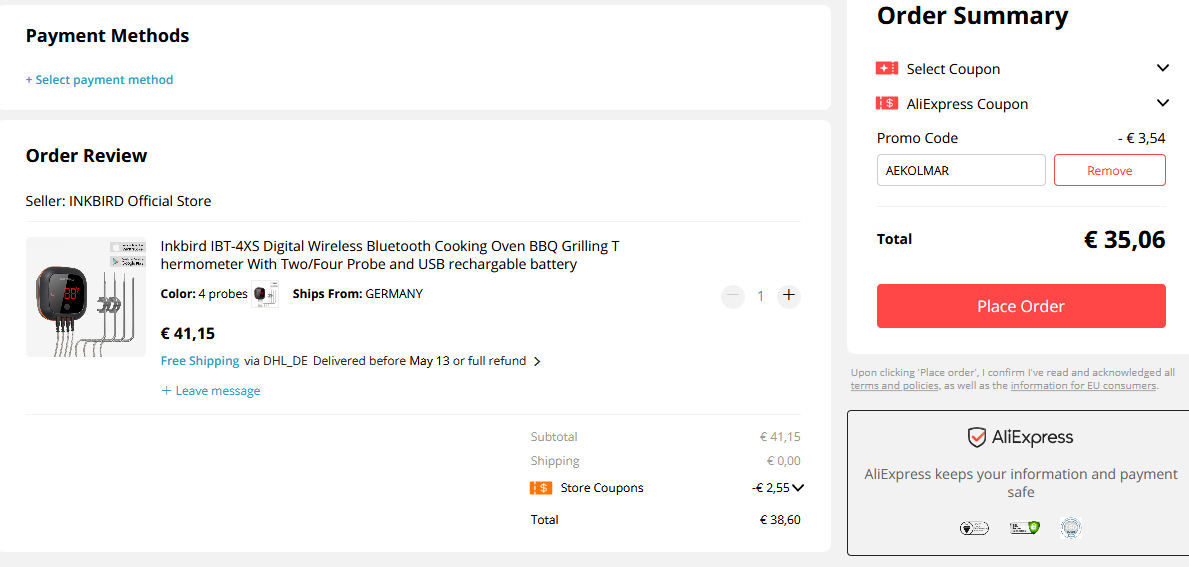Increase quantity with the plus button
Viewport: 1189px width, 567px height.
click(x=789, y=296)
